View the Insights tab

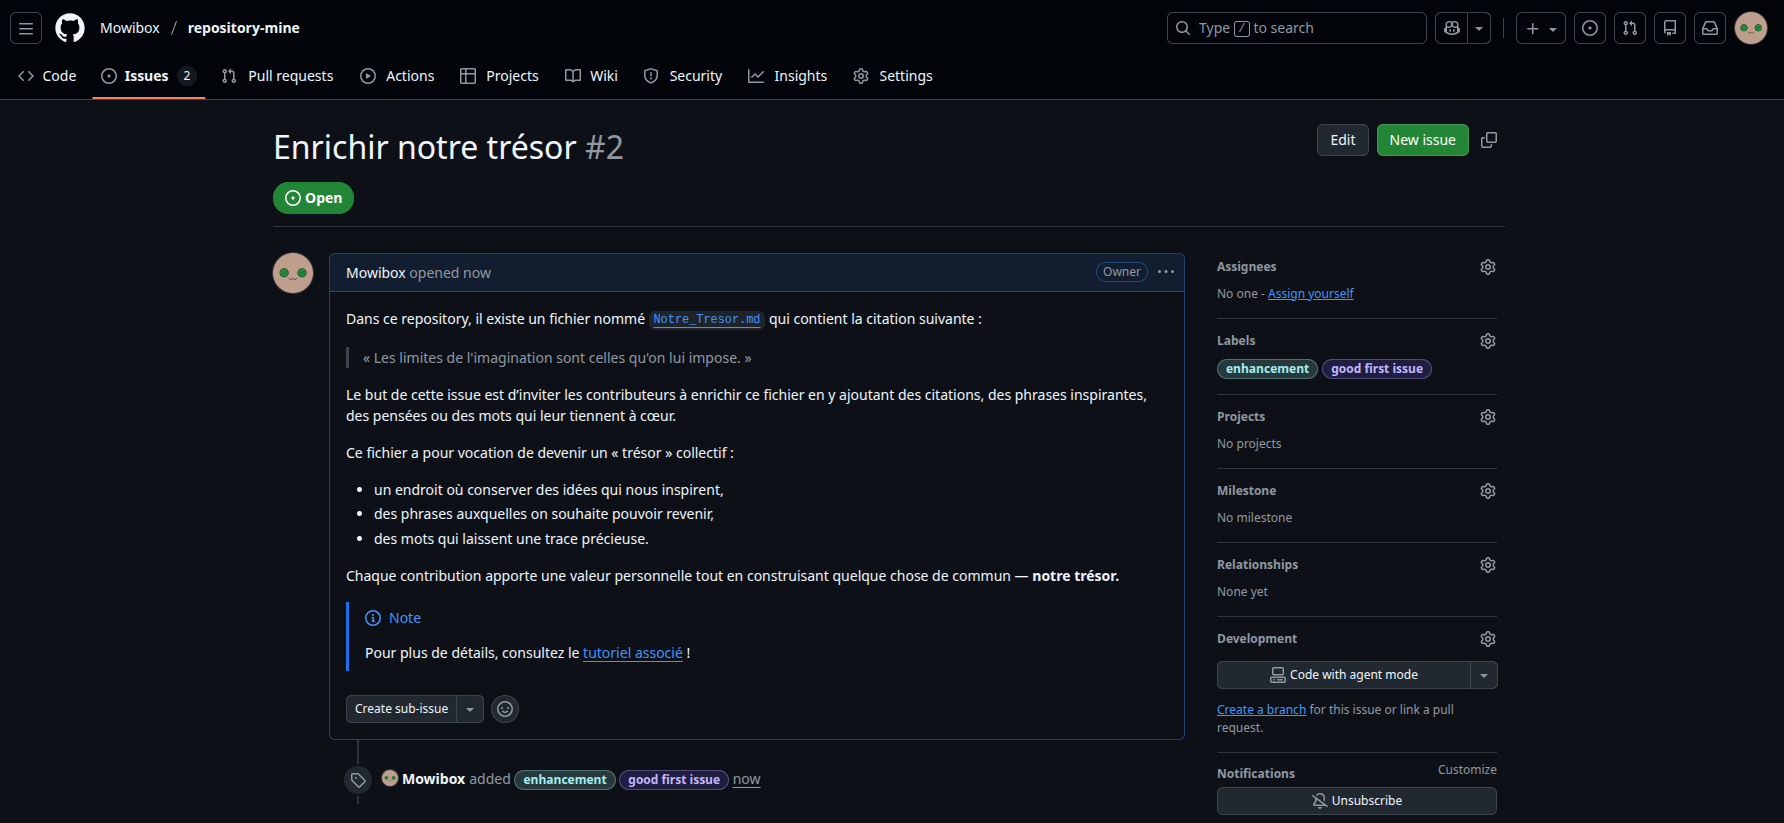(x=788, y=76)
